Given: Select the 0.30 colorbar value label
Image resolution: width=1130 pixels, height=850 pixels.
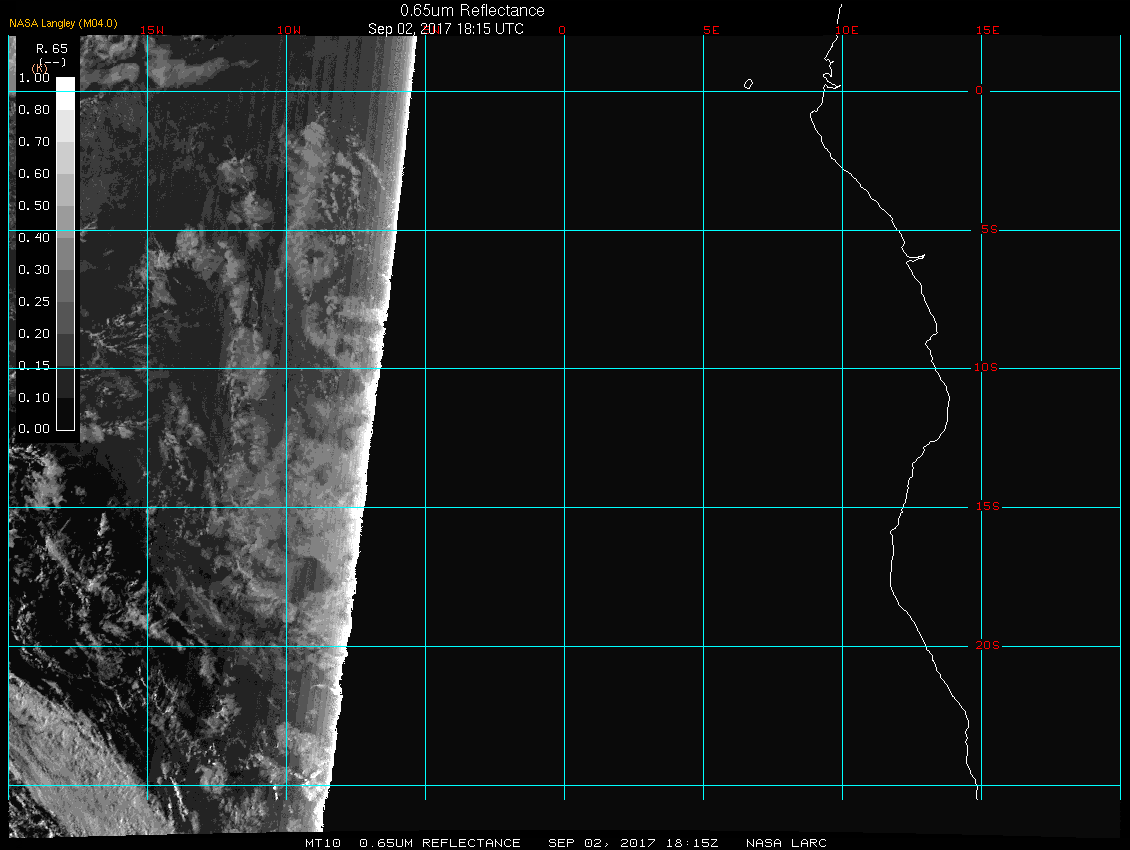Looking at the screenshot, I should [34, 270].
